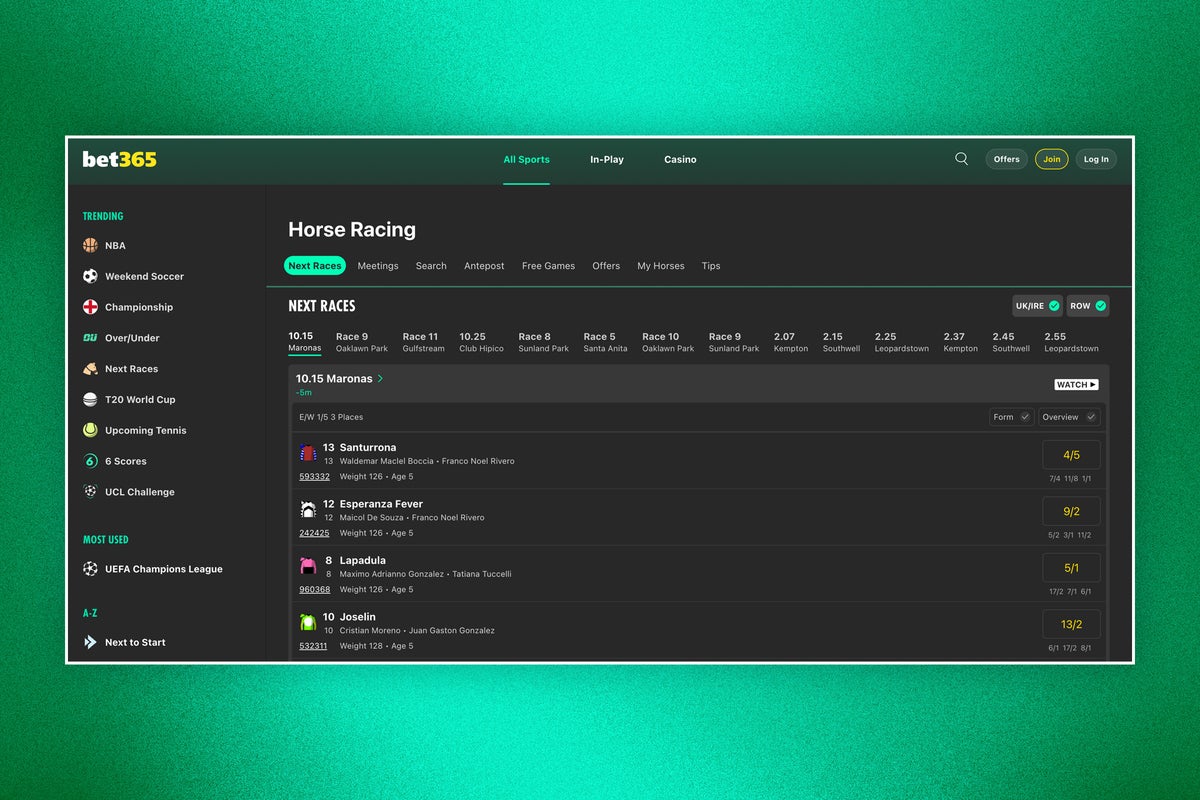This screenshot has width=1200, height=800.
Task: Select the 6 Scores icon
Action: coord(91,461)
